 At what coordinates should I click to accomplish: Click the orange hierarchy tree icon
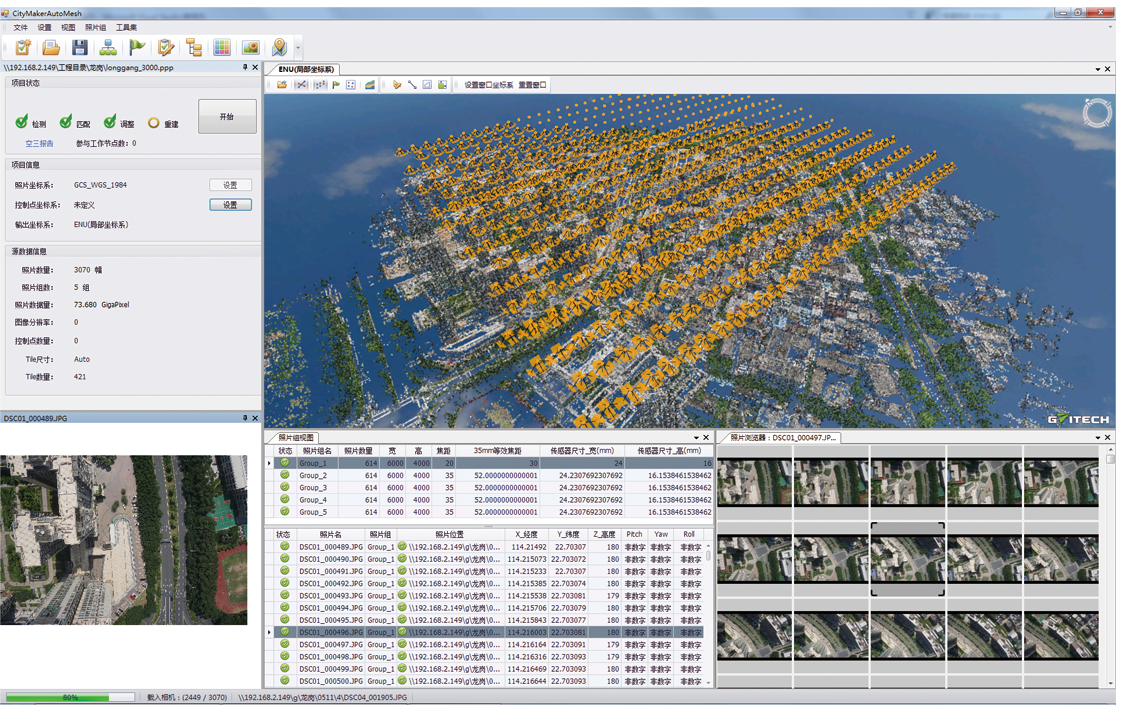194,47
